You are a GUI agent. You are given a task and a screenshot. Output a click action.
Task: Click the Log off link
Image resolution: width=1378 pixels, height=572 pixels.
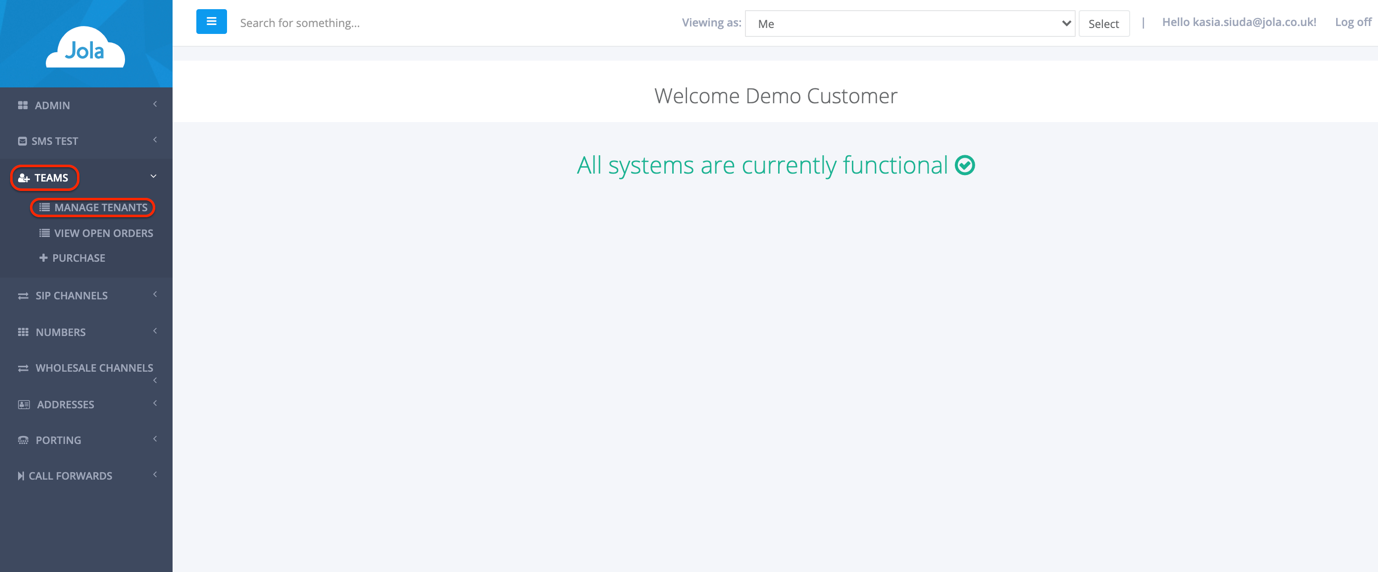click(x=1353, y=22)
